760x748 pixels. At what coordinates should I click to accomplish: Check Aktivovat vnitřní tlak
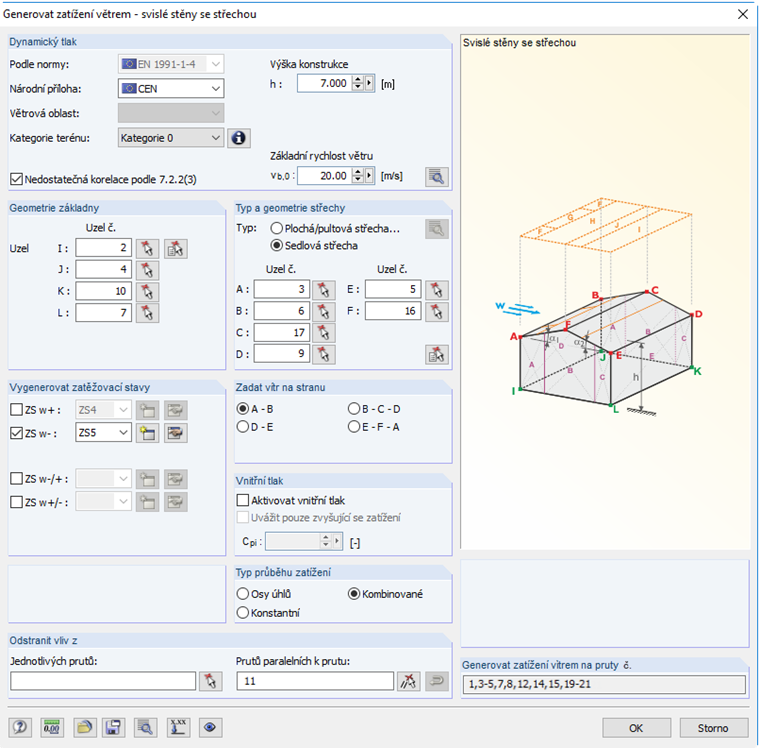pyautogui.click(x=242, y=500)
